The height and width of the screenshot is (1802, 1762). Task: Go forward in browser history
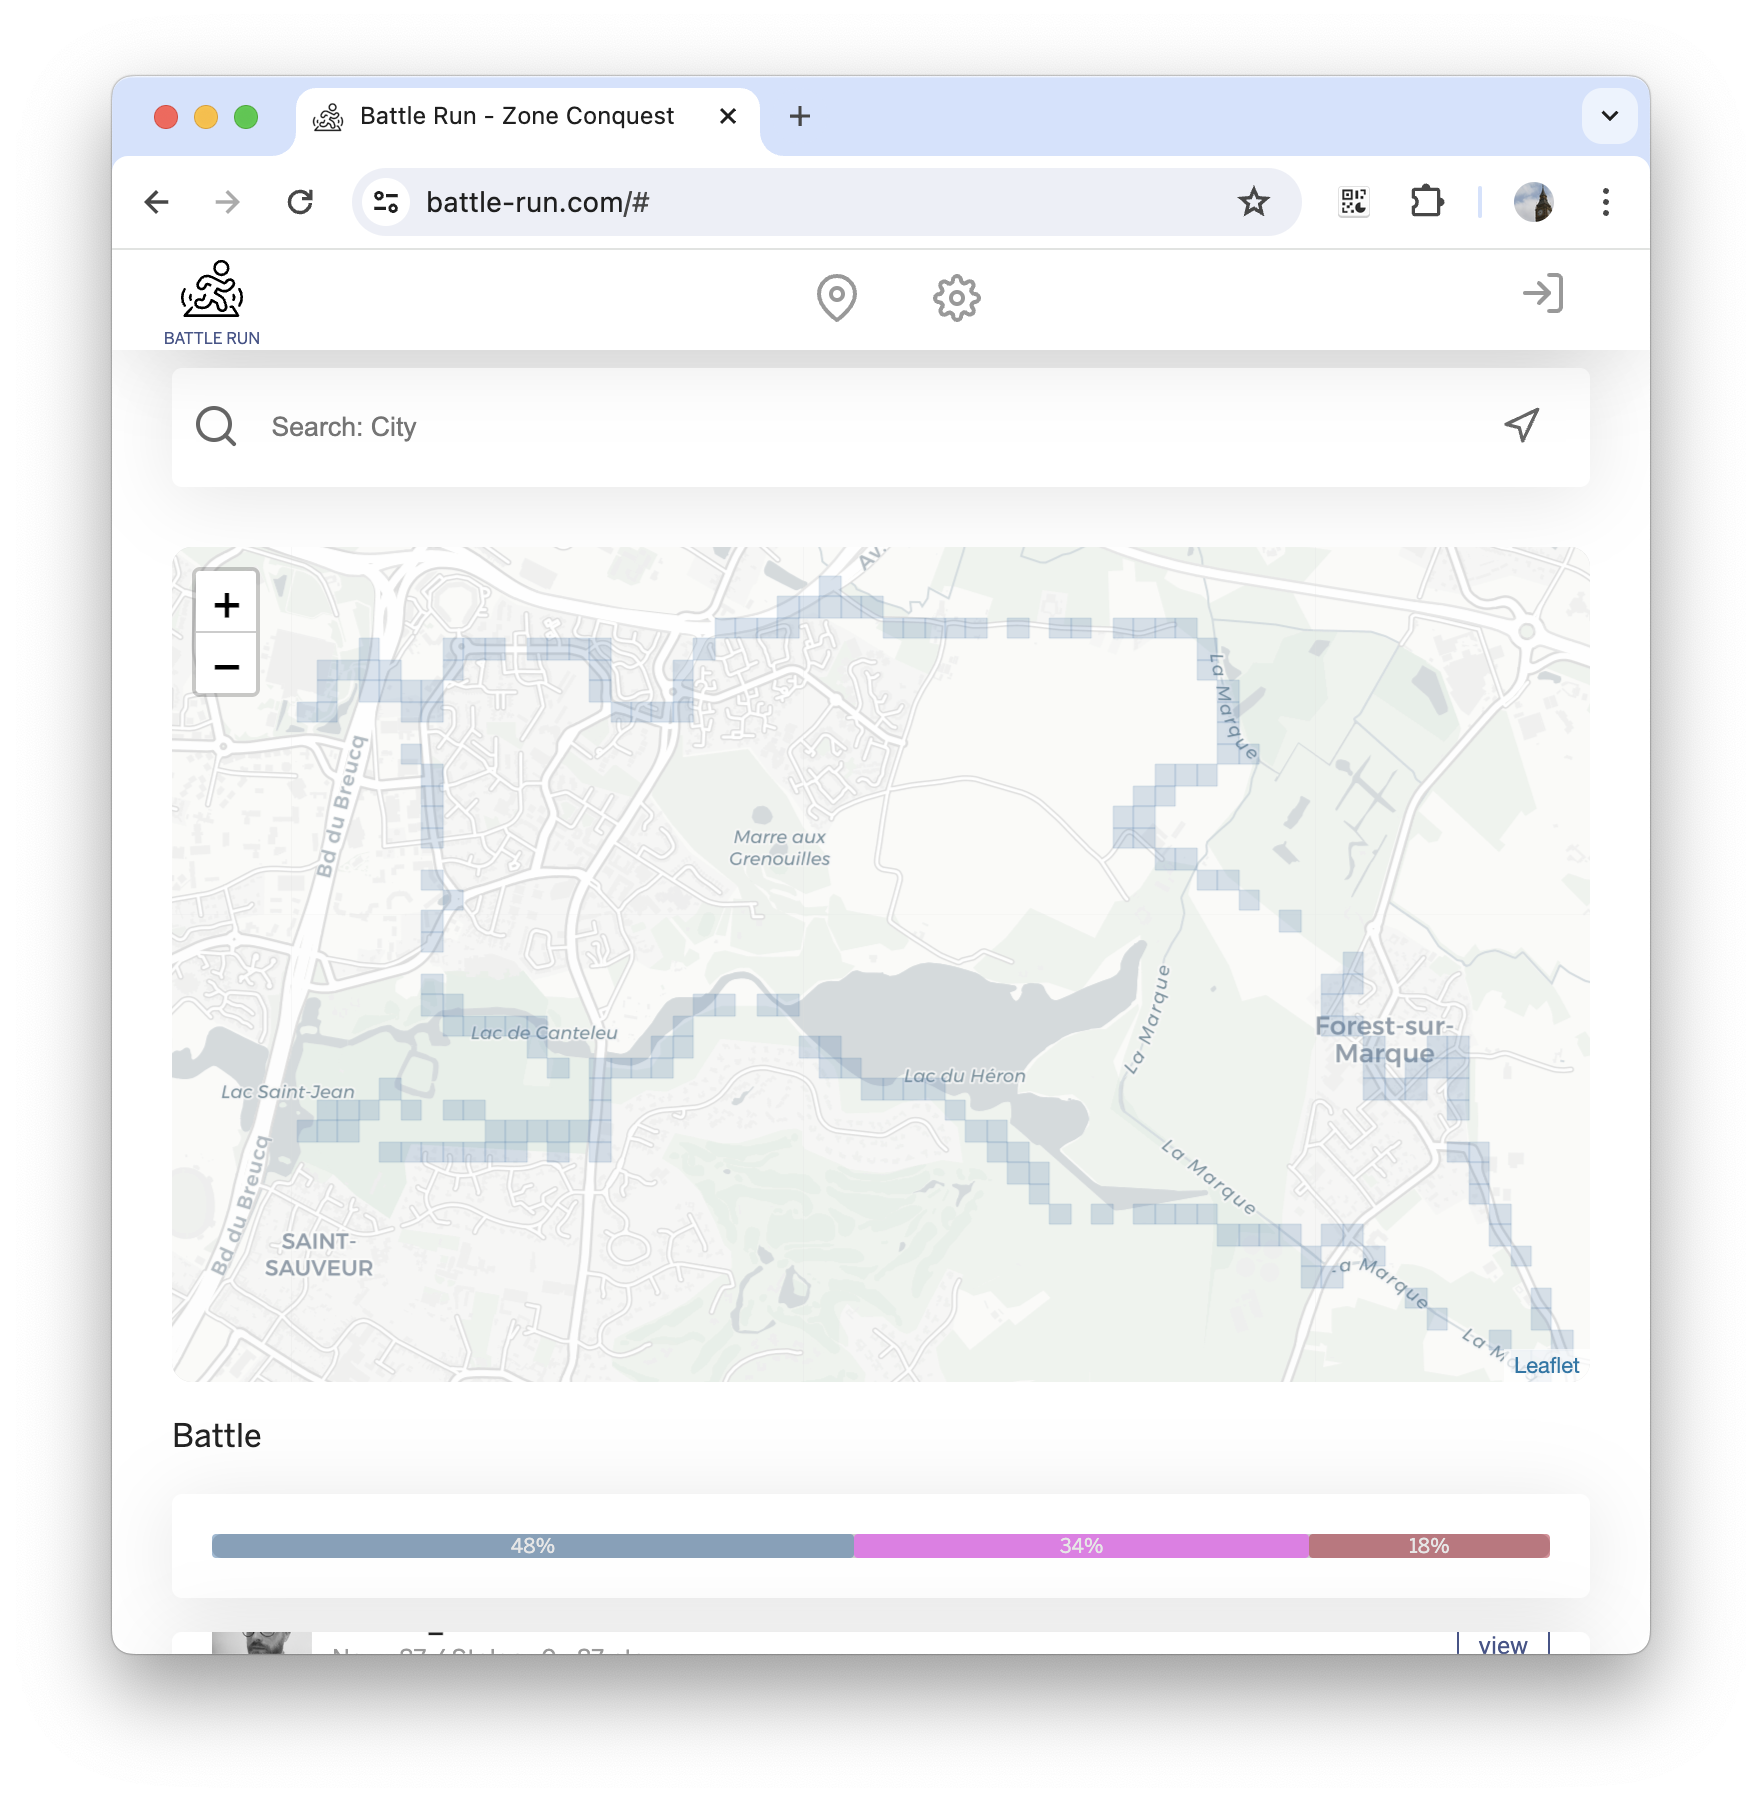point(228,202)
